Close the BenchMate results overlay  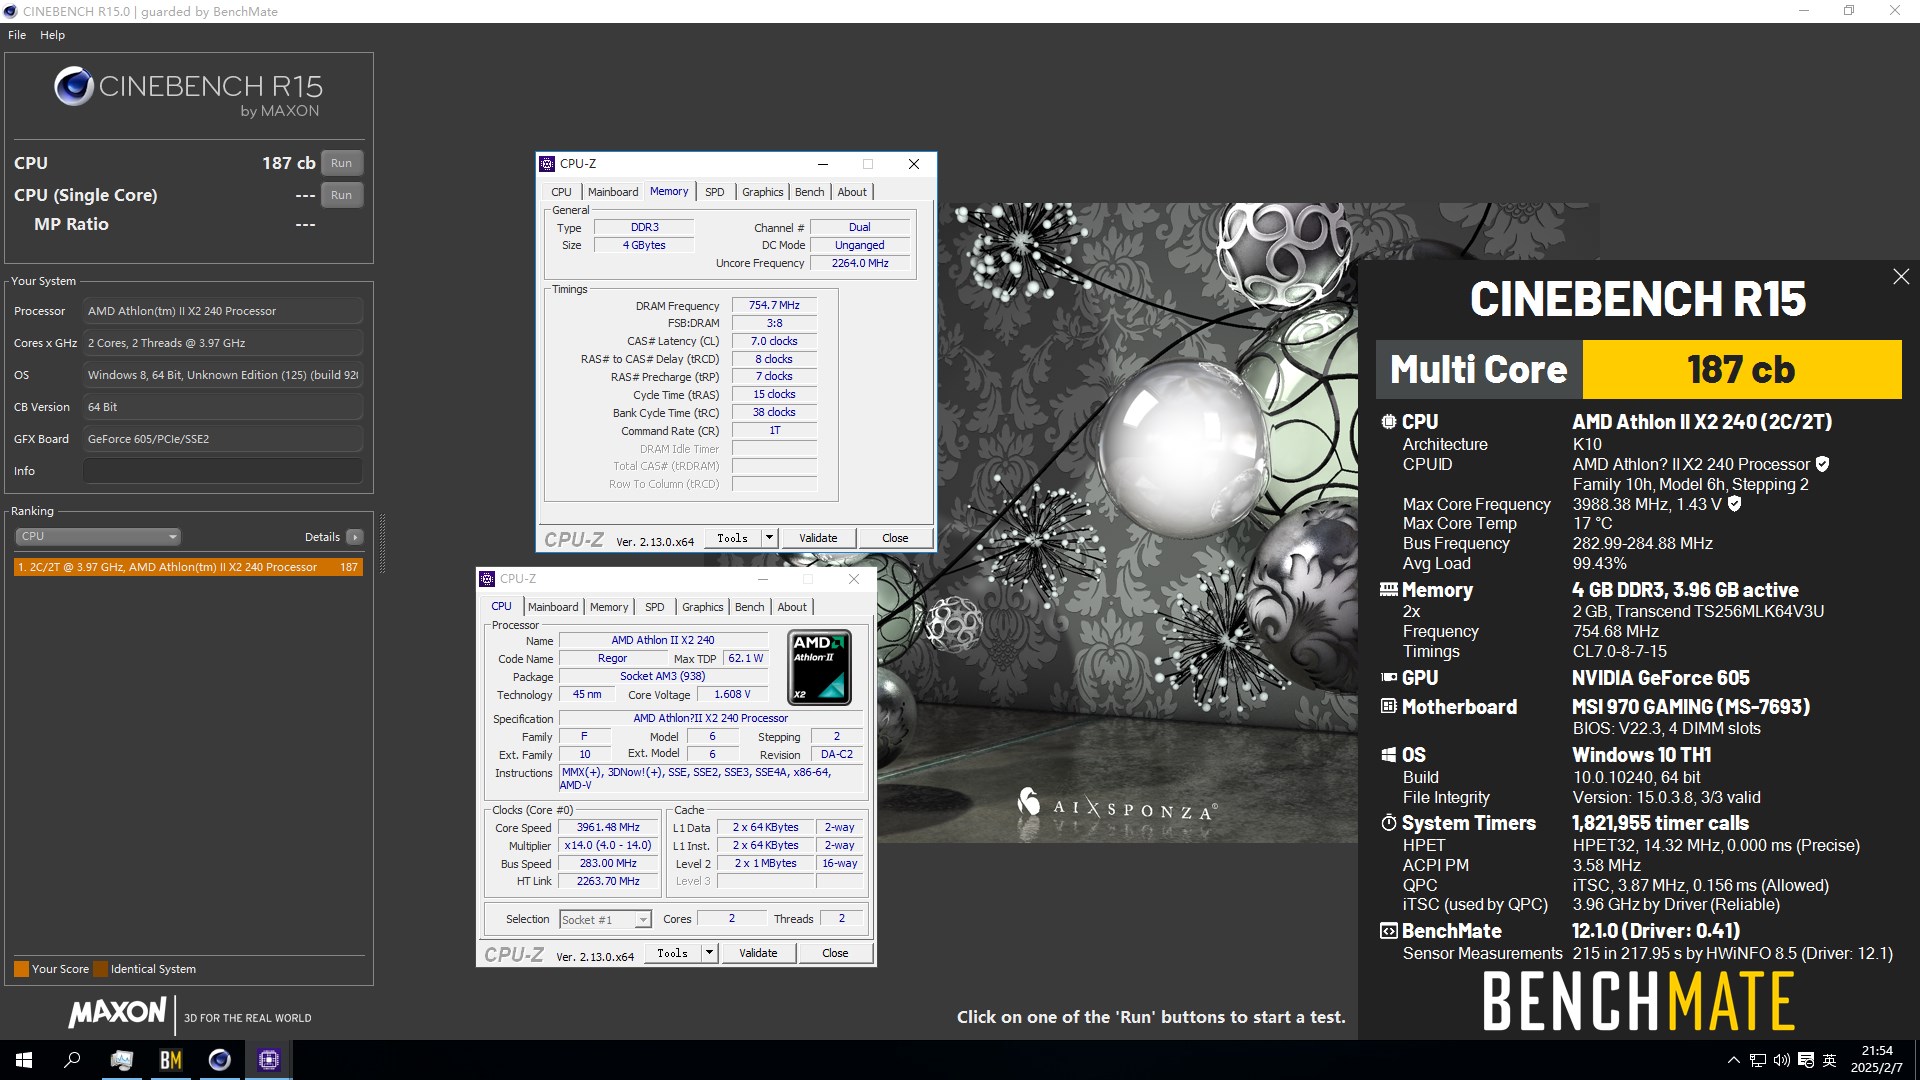click(x=1901, y=277)
